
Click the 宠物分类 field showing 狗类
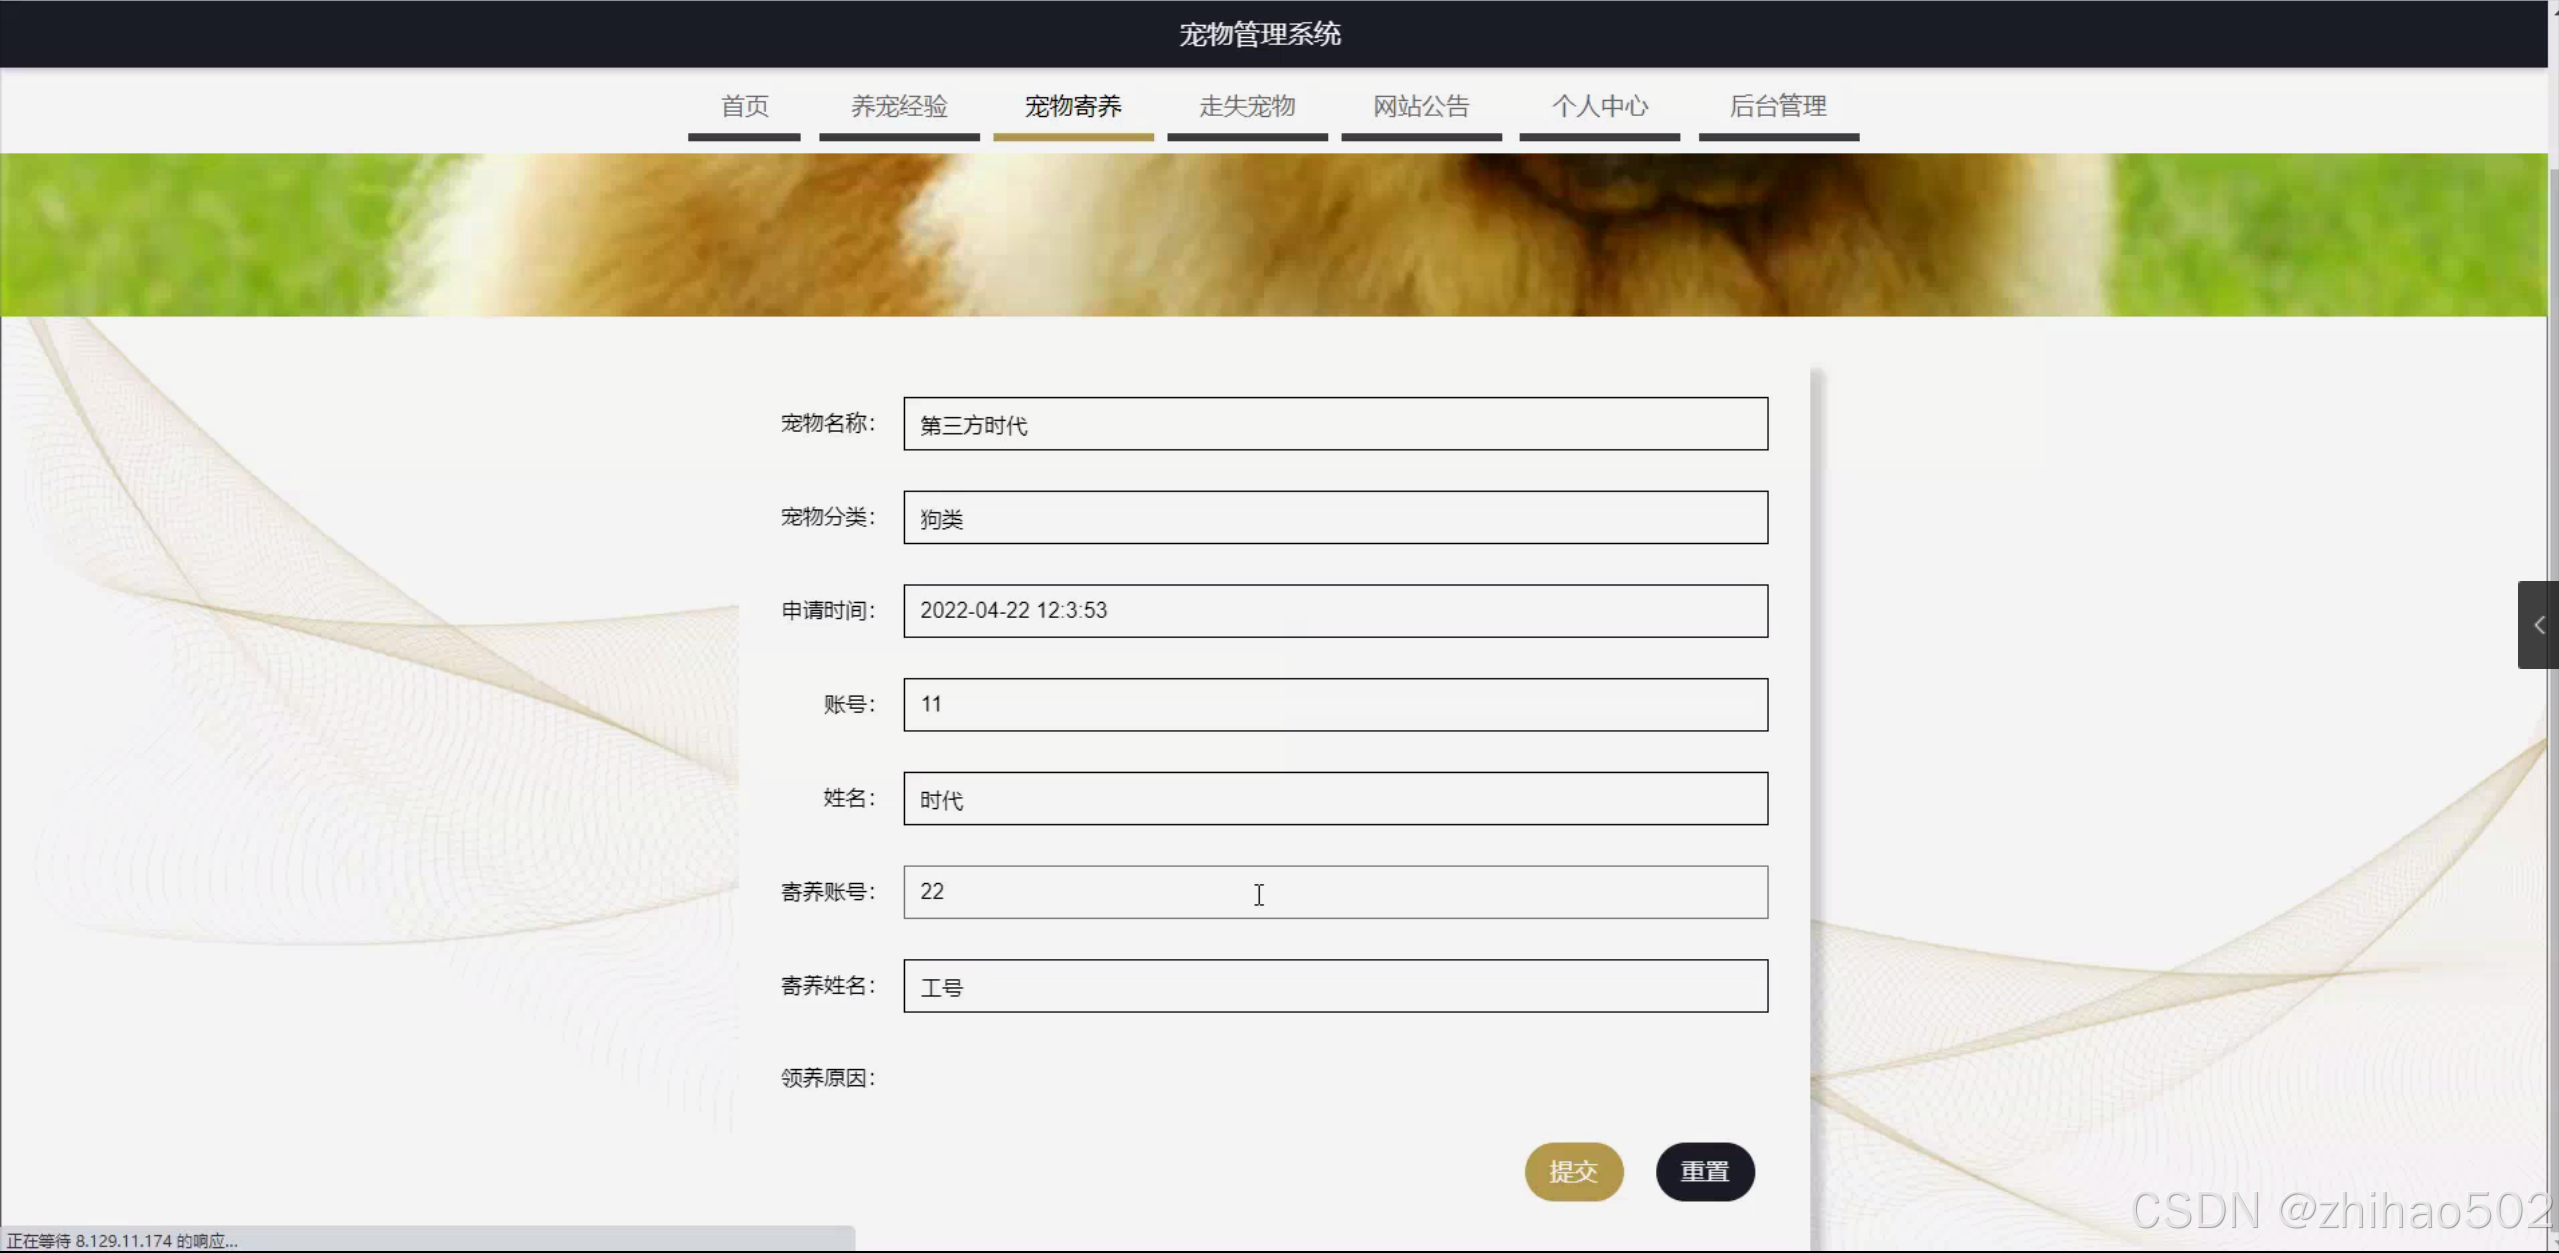click(1334, 518)
